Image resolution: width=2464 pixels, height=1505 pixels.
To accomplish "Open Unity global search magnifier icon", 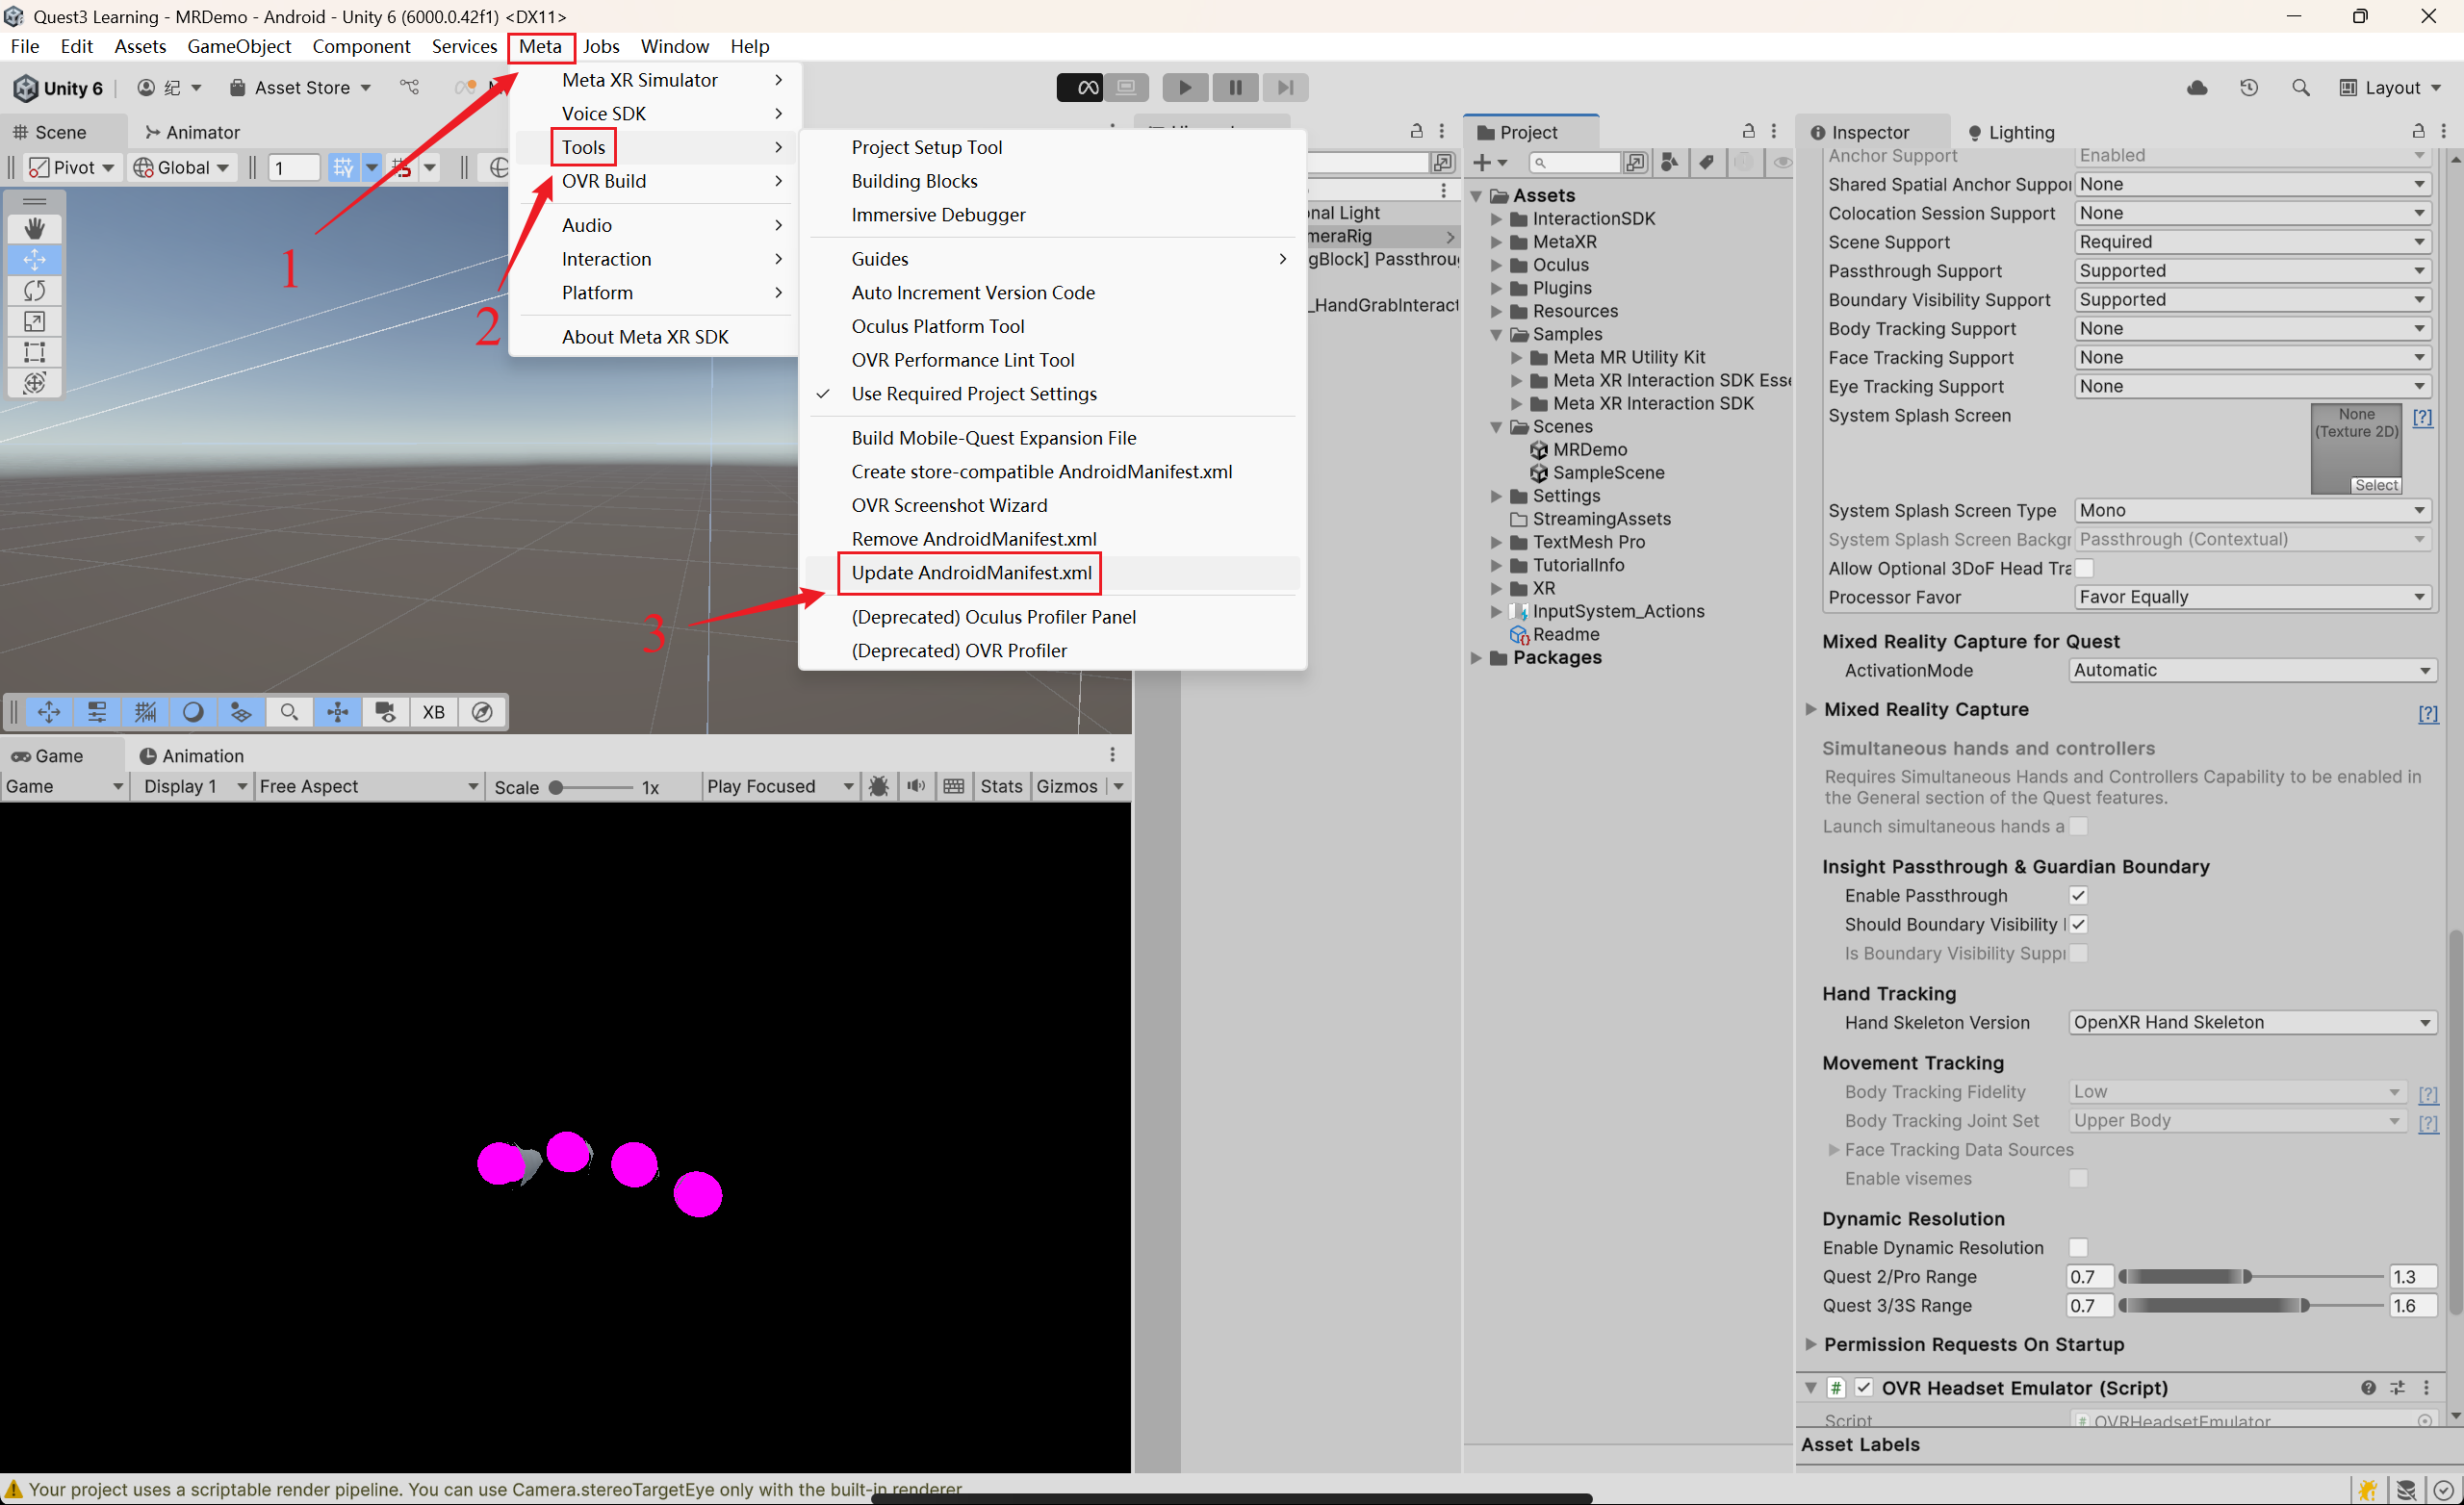I will click(x=2300, y=88).
